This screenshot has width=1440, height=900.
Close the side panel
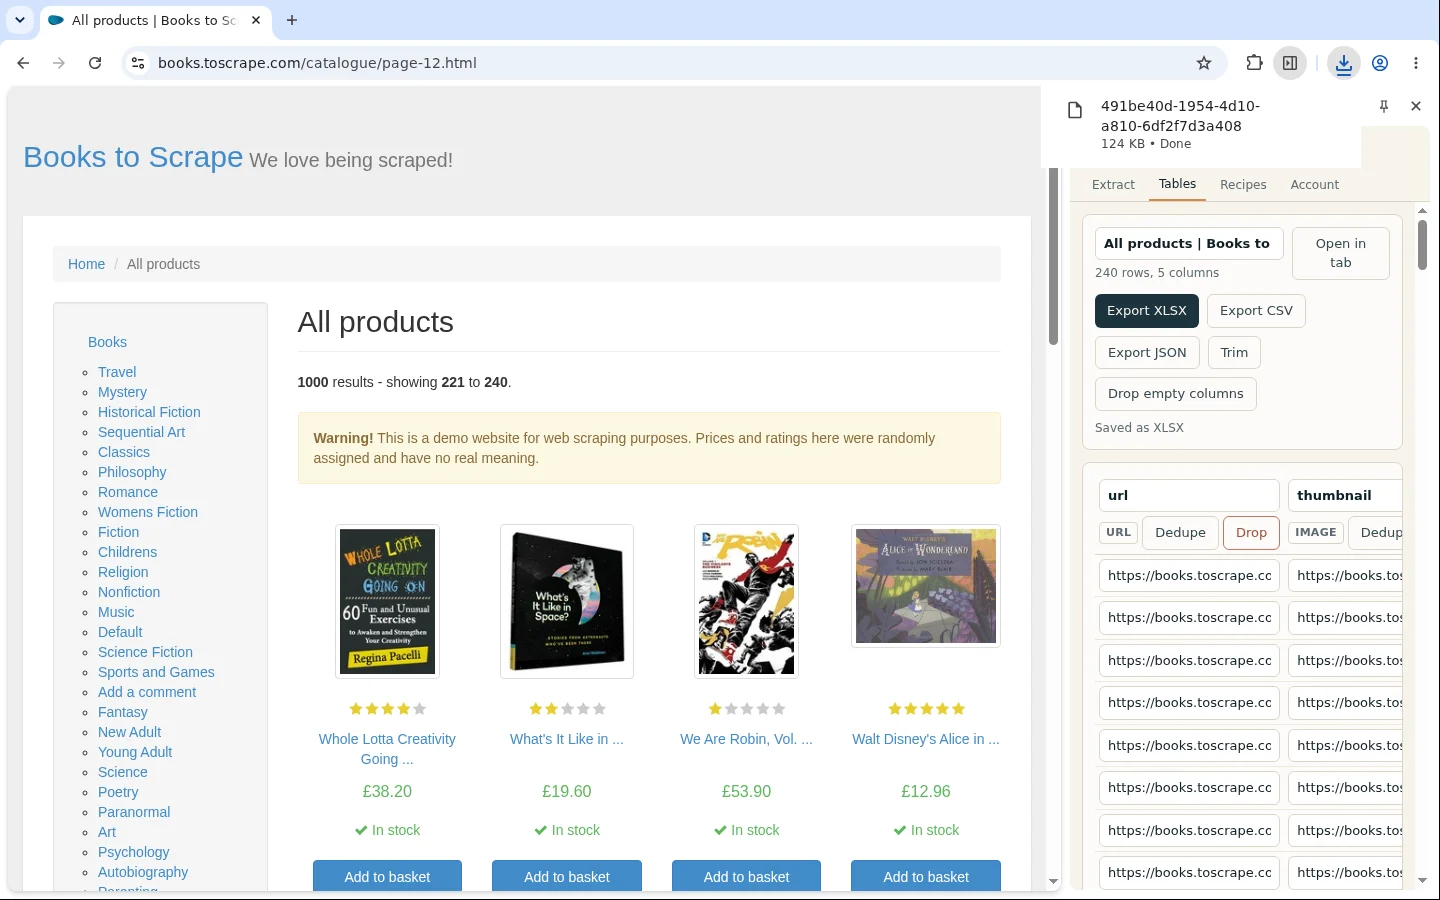[x=1416, y=106]
